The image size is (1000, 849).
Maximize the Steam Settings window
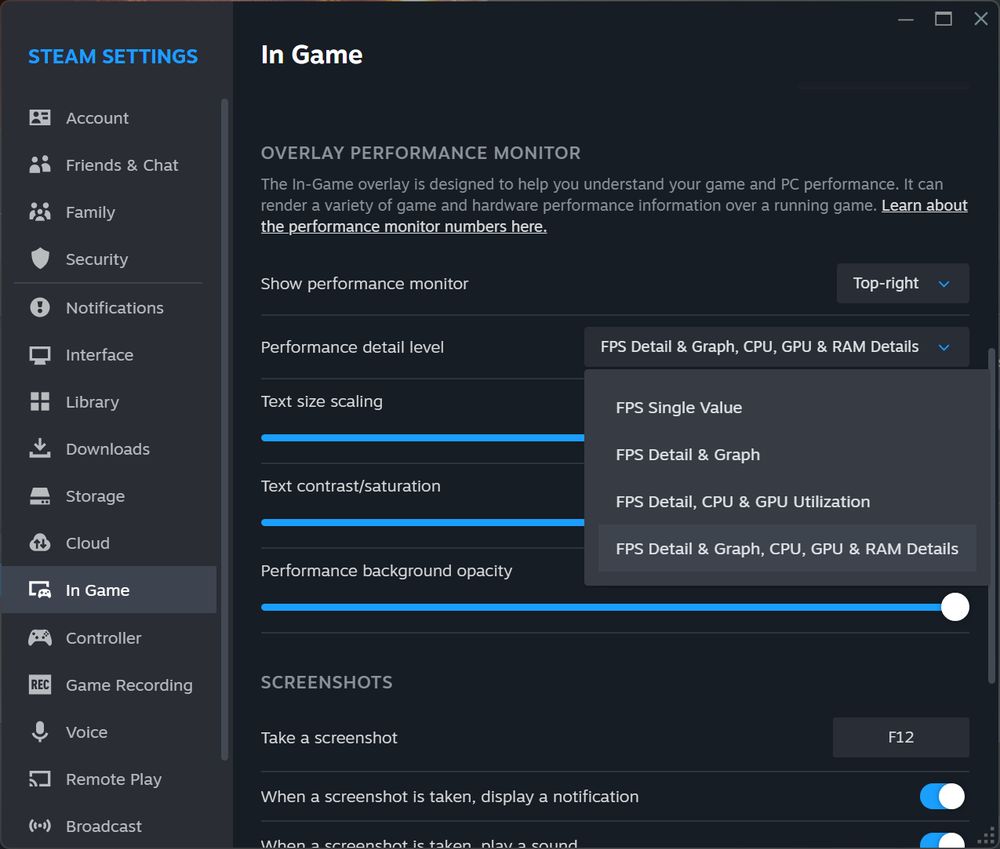click(x=943, y=19)
